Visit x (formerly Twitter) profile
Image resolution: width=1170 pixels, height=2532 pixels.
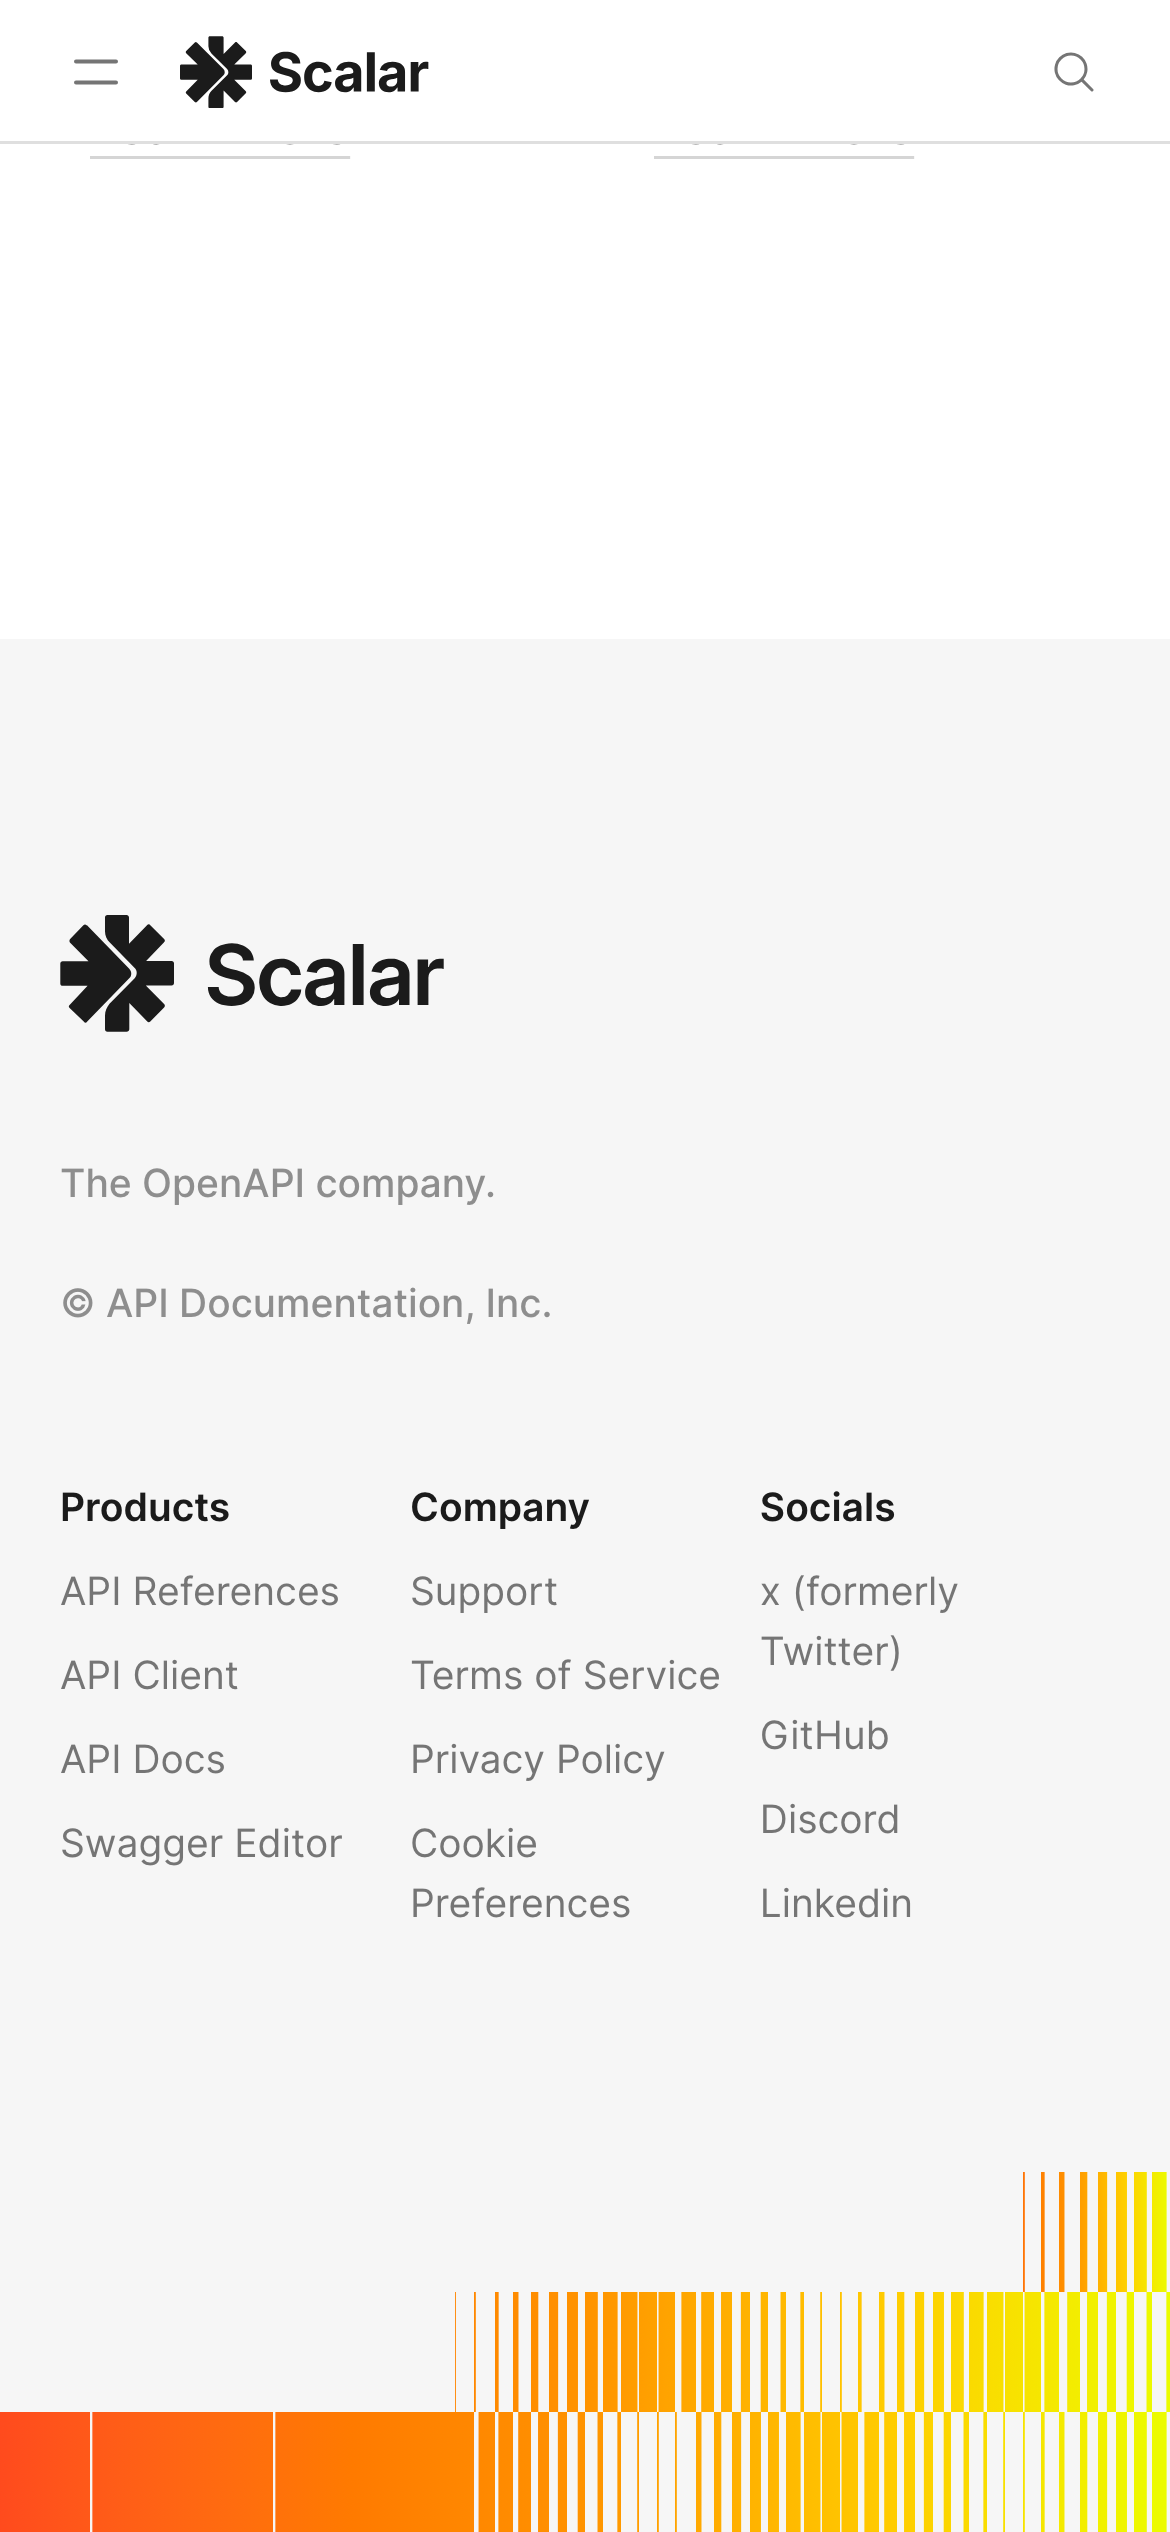coord(858,1621)
